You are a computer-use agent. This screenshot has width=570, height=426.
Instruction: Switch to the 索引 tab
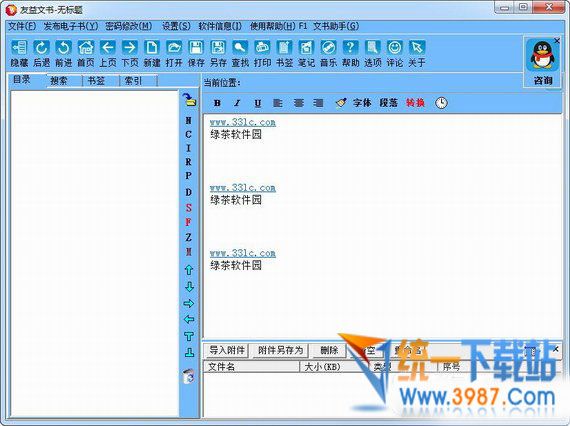(133, 81)
